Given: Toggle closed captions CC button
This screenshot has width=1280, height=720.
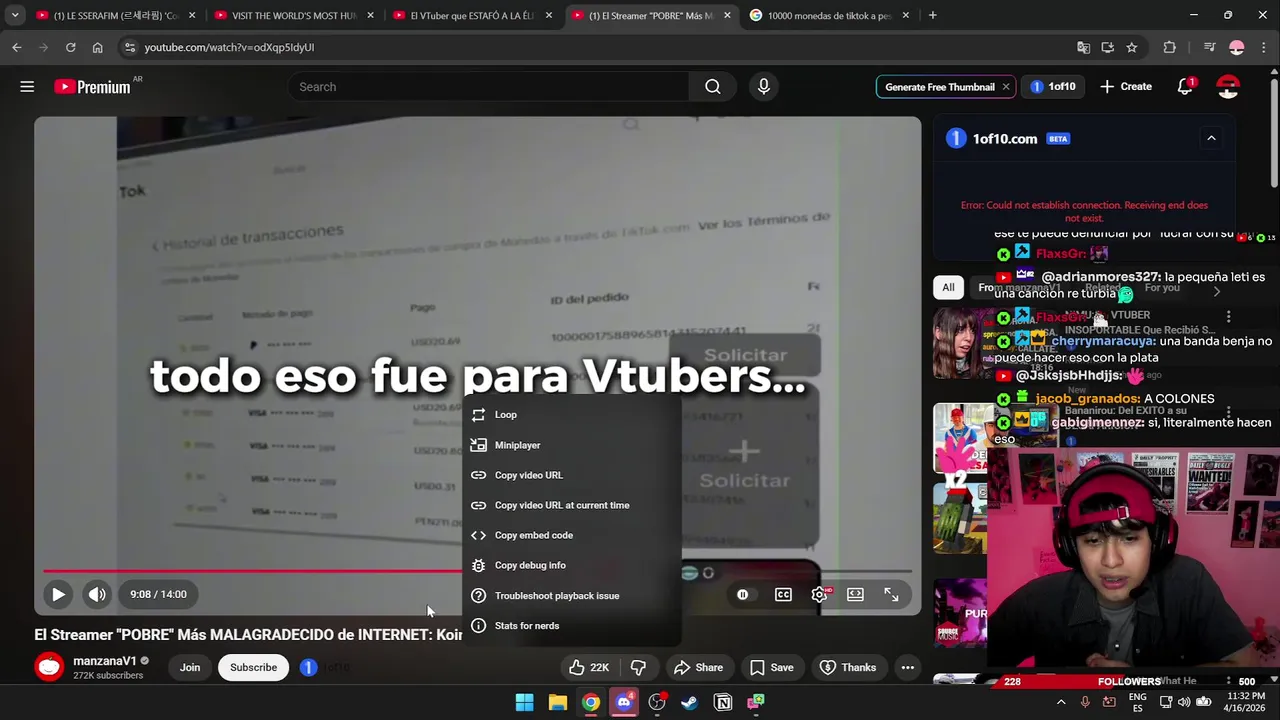Looking at the screenshot, I should pos(783,594).
